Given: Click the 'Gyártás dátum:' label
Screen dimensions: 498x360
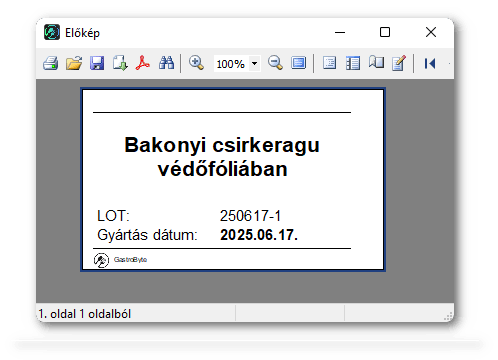Looking at the screenshot, I should tap(147, 235).
